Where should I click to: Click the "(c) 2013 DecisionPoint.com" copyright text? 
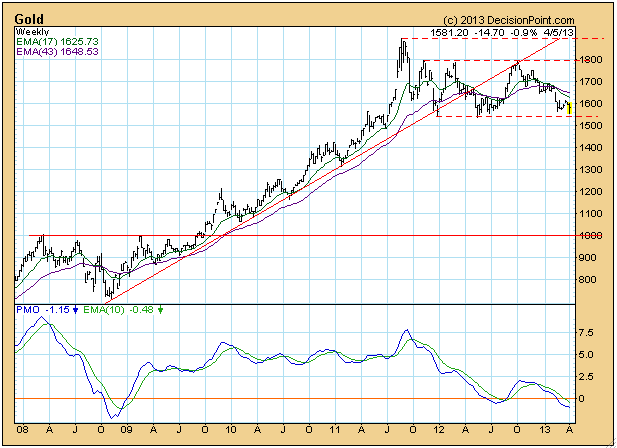coord(509,20)
